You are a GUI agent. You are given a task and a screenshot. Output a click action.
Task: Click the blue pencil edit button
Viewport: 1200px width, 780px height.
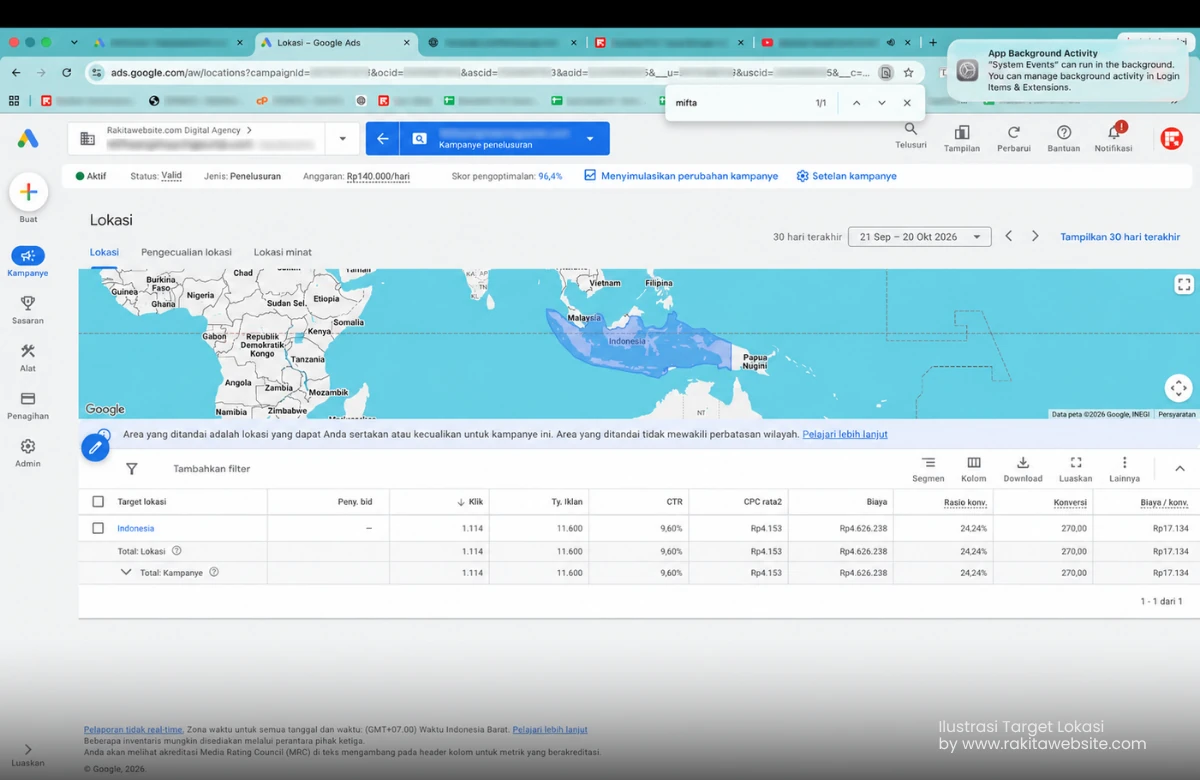pyautogui.click(x=95, y=447)
